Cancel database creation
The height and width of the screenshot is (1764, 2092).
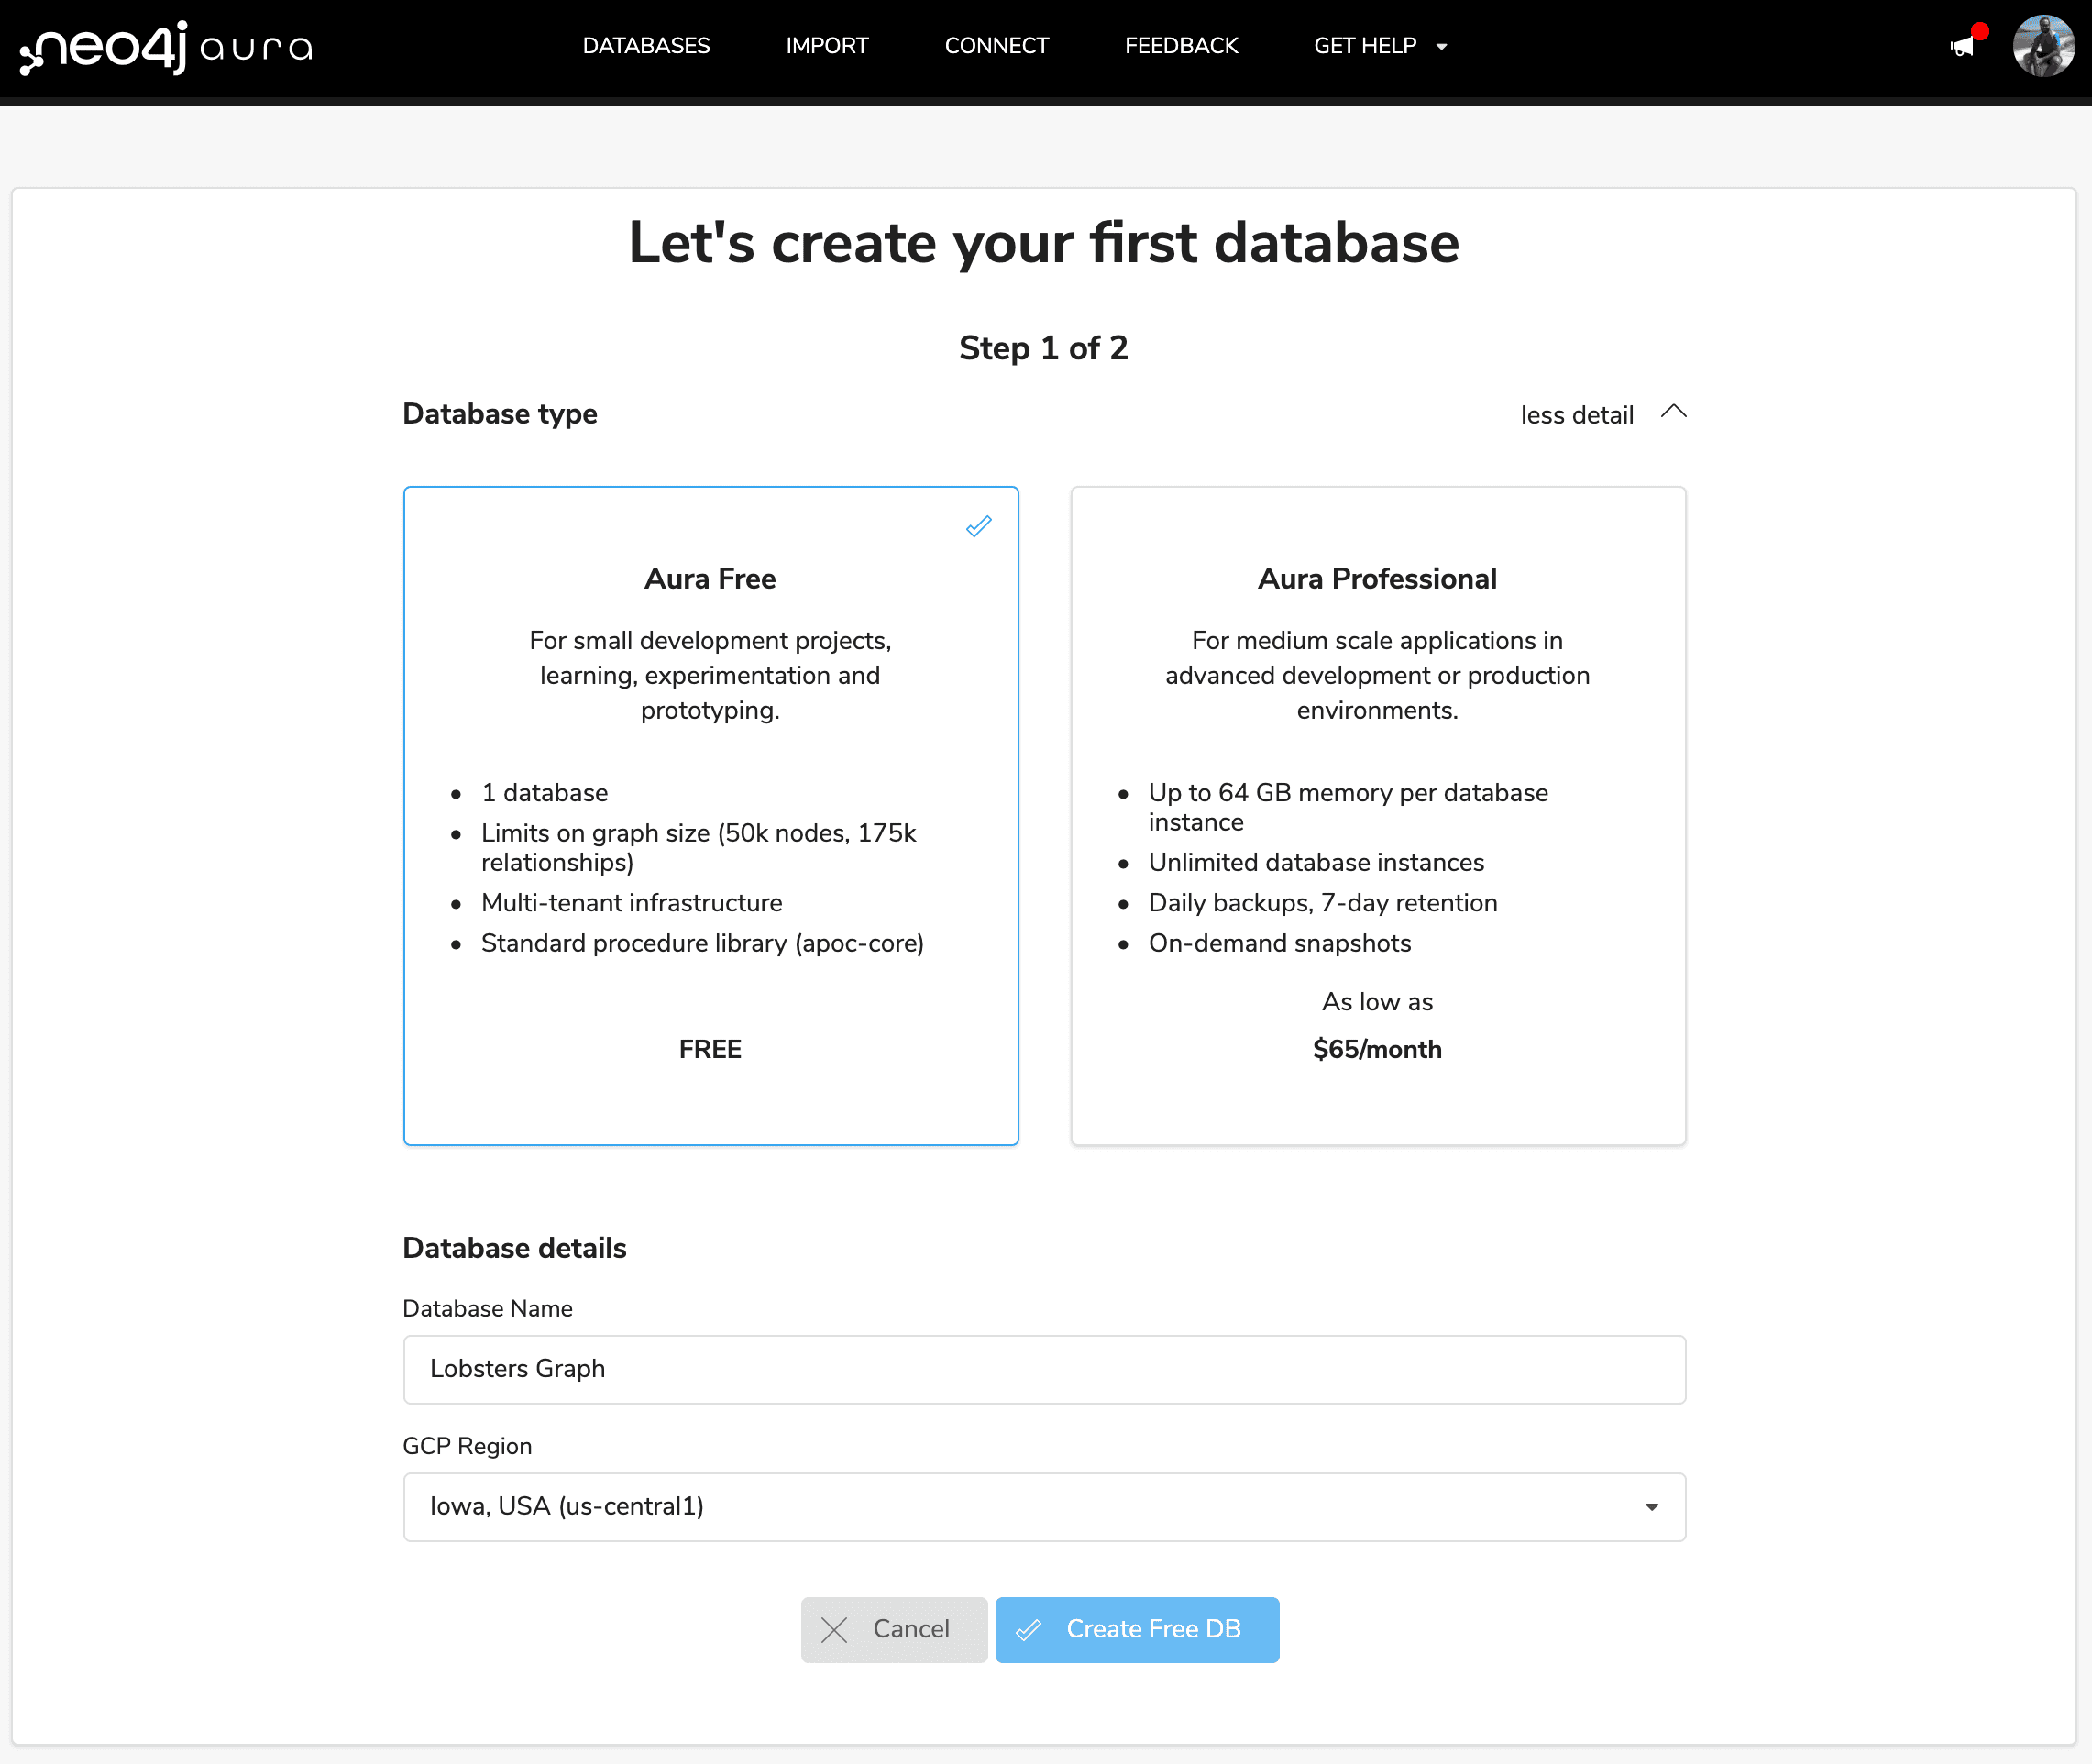(894, 1630)
